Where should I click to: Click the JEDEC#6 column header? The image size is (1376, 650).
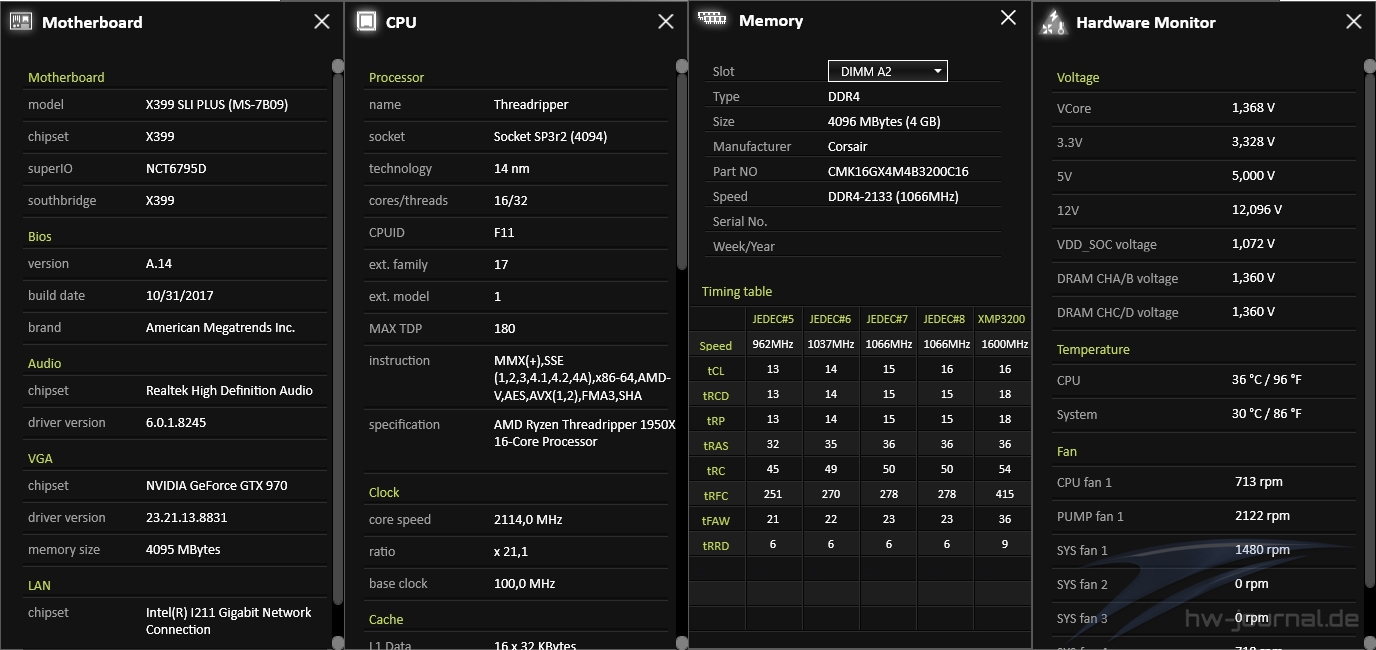tap(830, 319)
